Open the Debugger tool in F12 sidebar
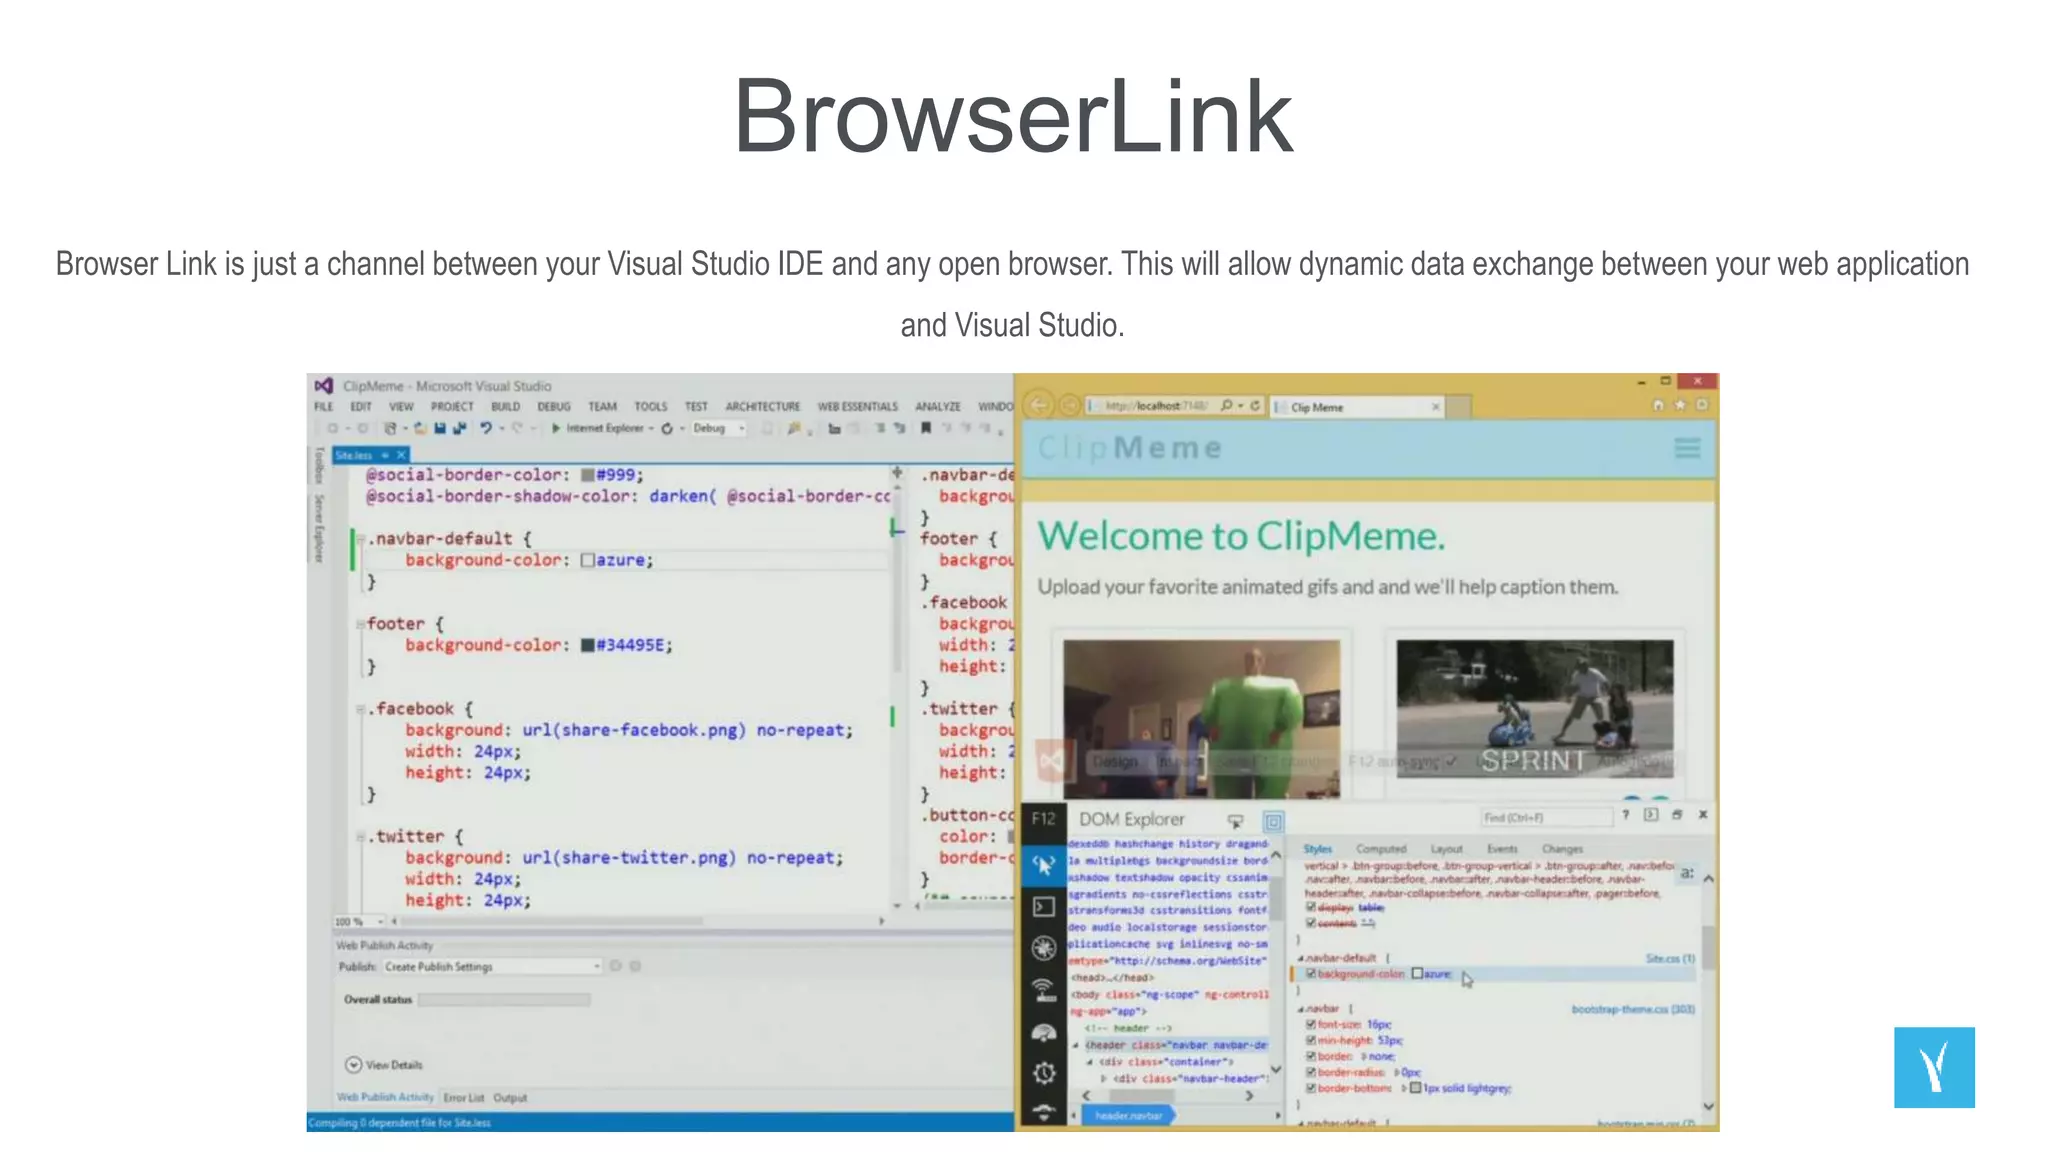 click(1044, 948)
